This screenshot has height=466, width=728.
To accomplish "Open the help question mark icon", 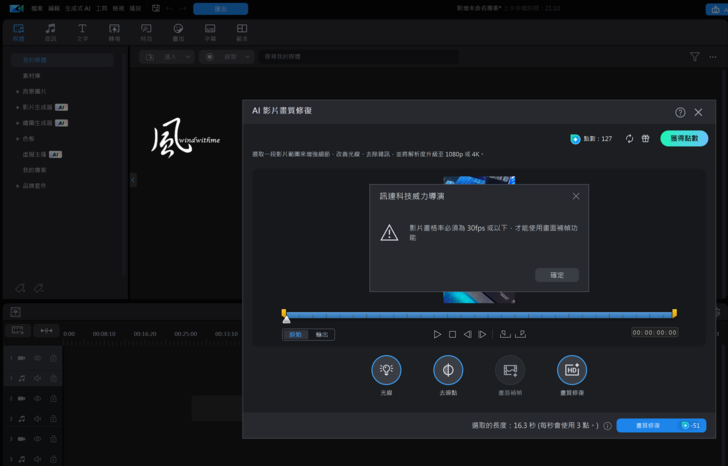I will (x=680, y=112).
